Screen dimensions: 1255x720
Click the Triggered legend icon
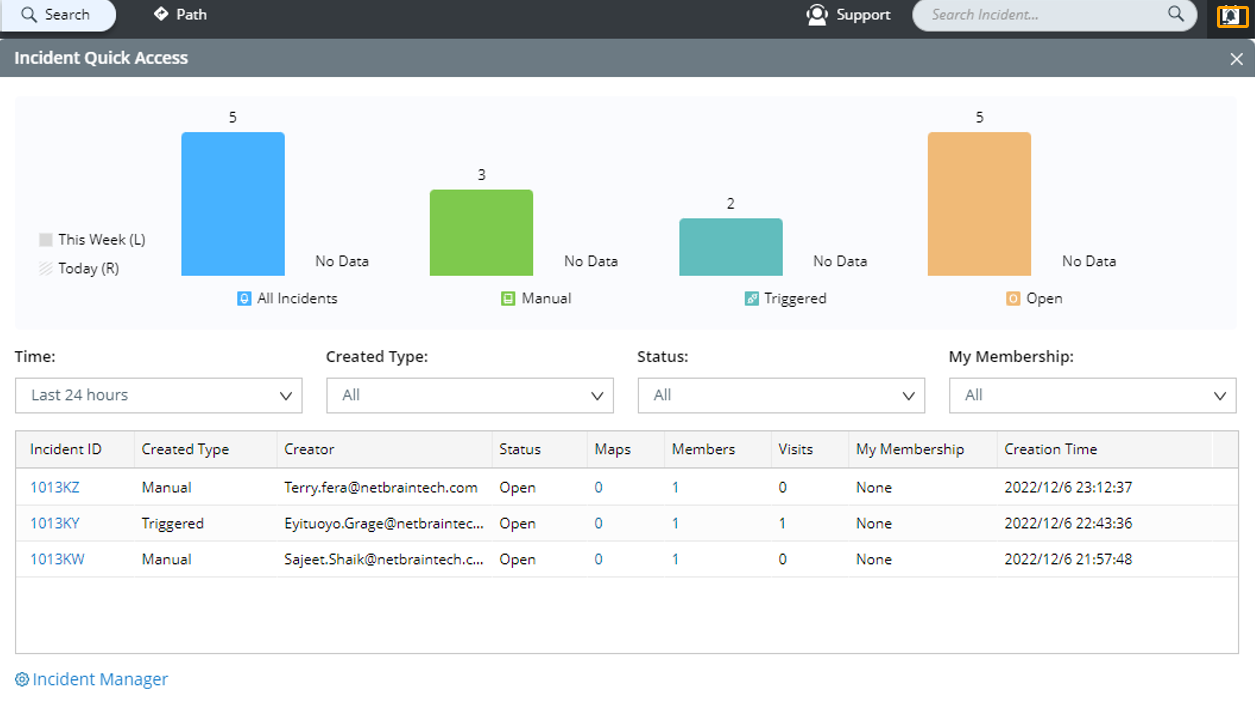(751, 298)
